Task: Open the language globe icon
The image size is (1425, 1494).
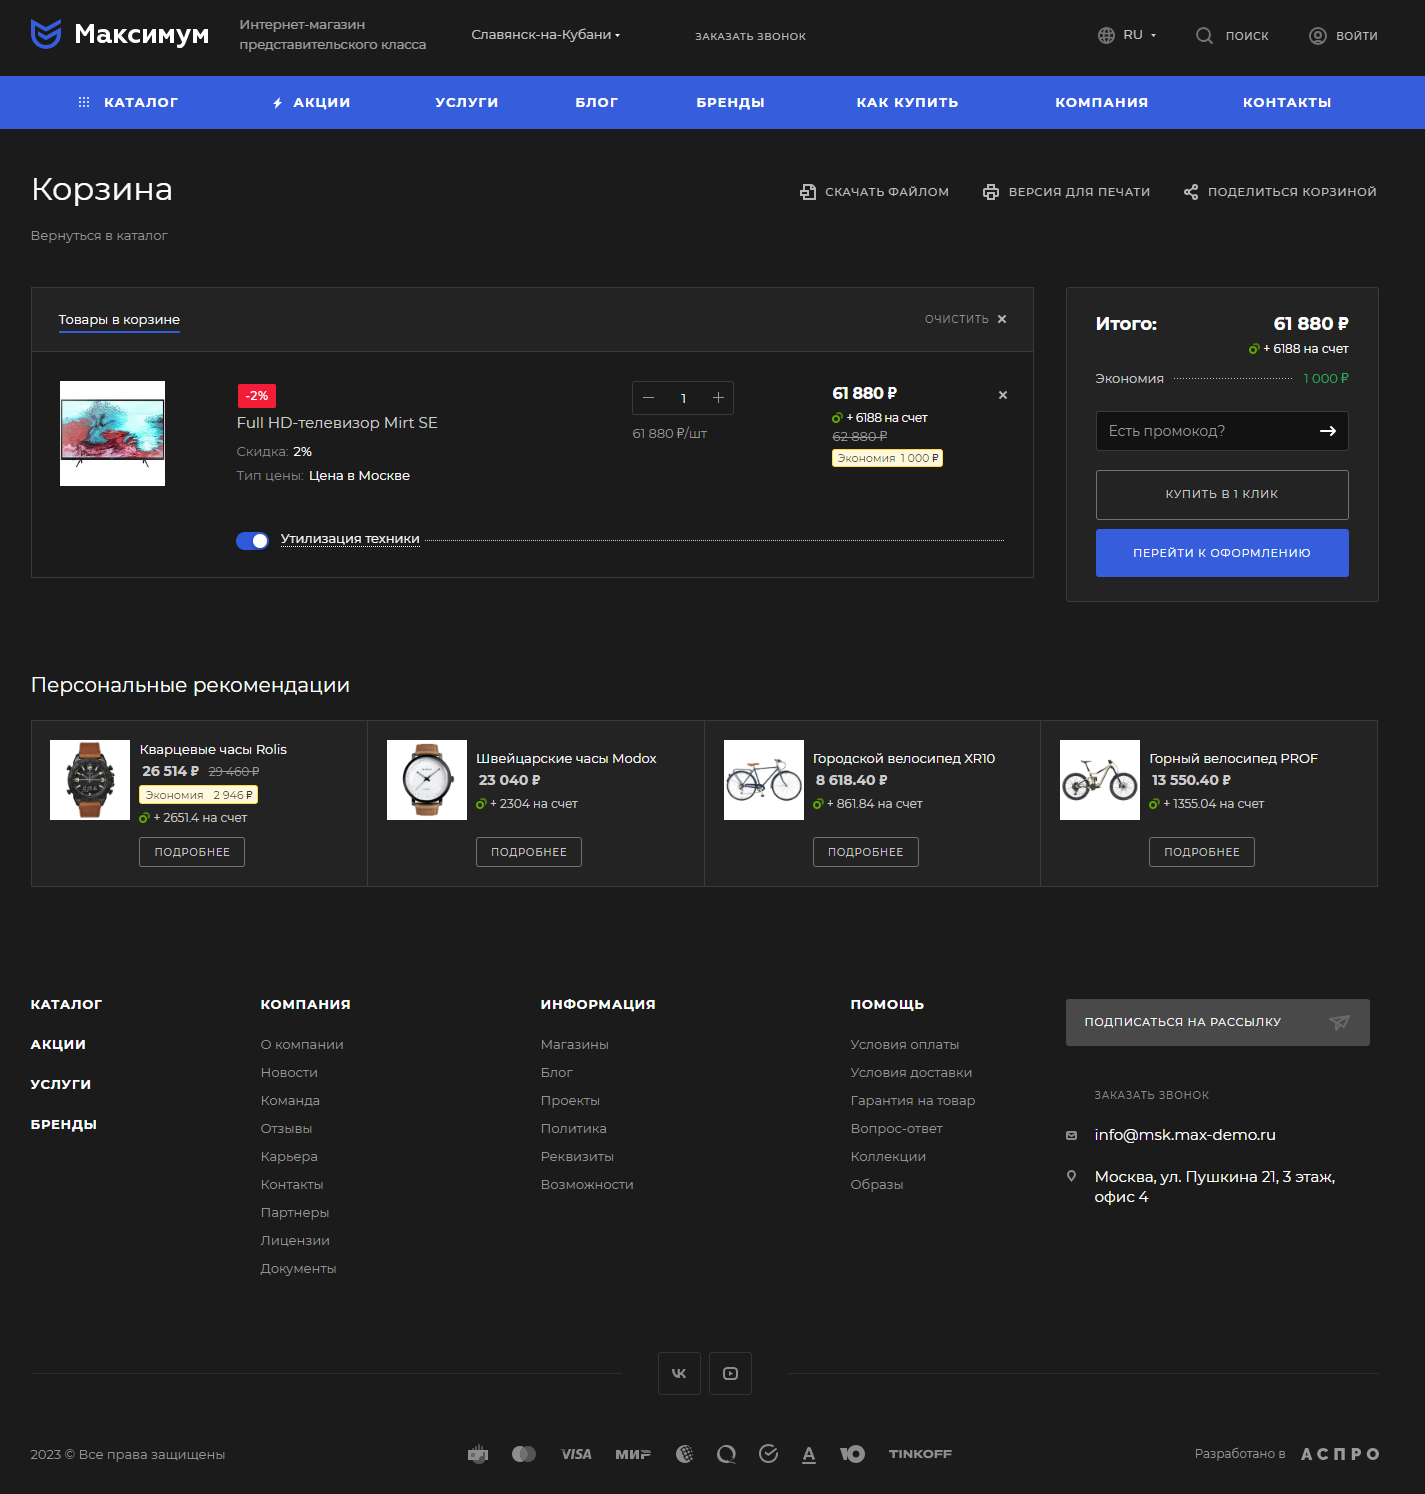Action: tap(1106, 35)
